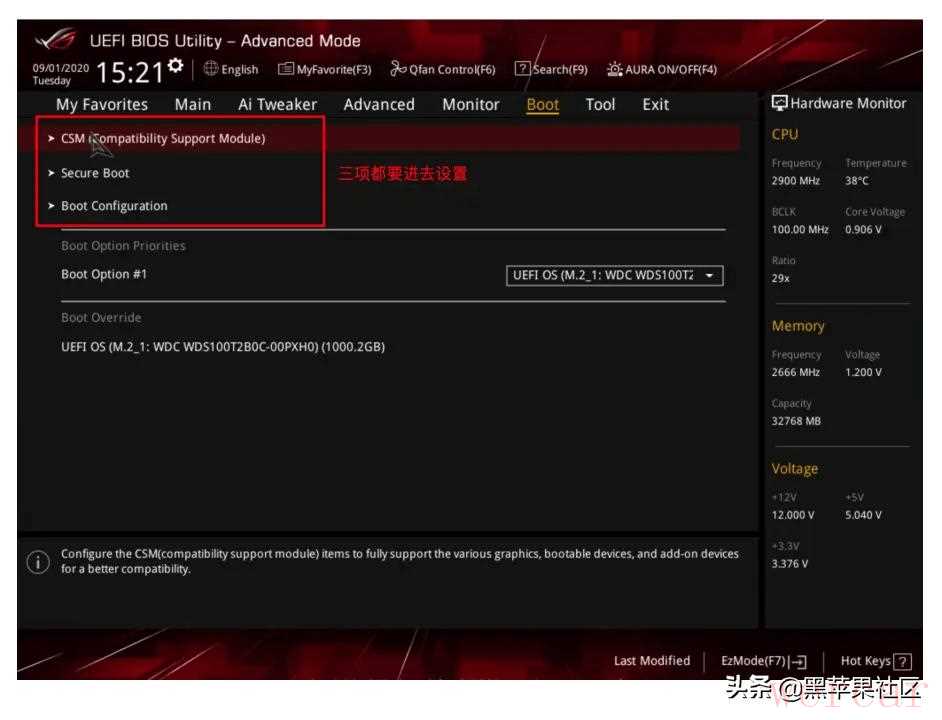Click the Exit menu tab
The height and width of the screenshot is (720, 942).
[655, 104]
